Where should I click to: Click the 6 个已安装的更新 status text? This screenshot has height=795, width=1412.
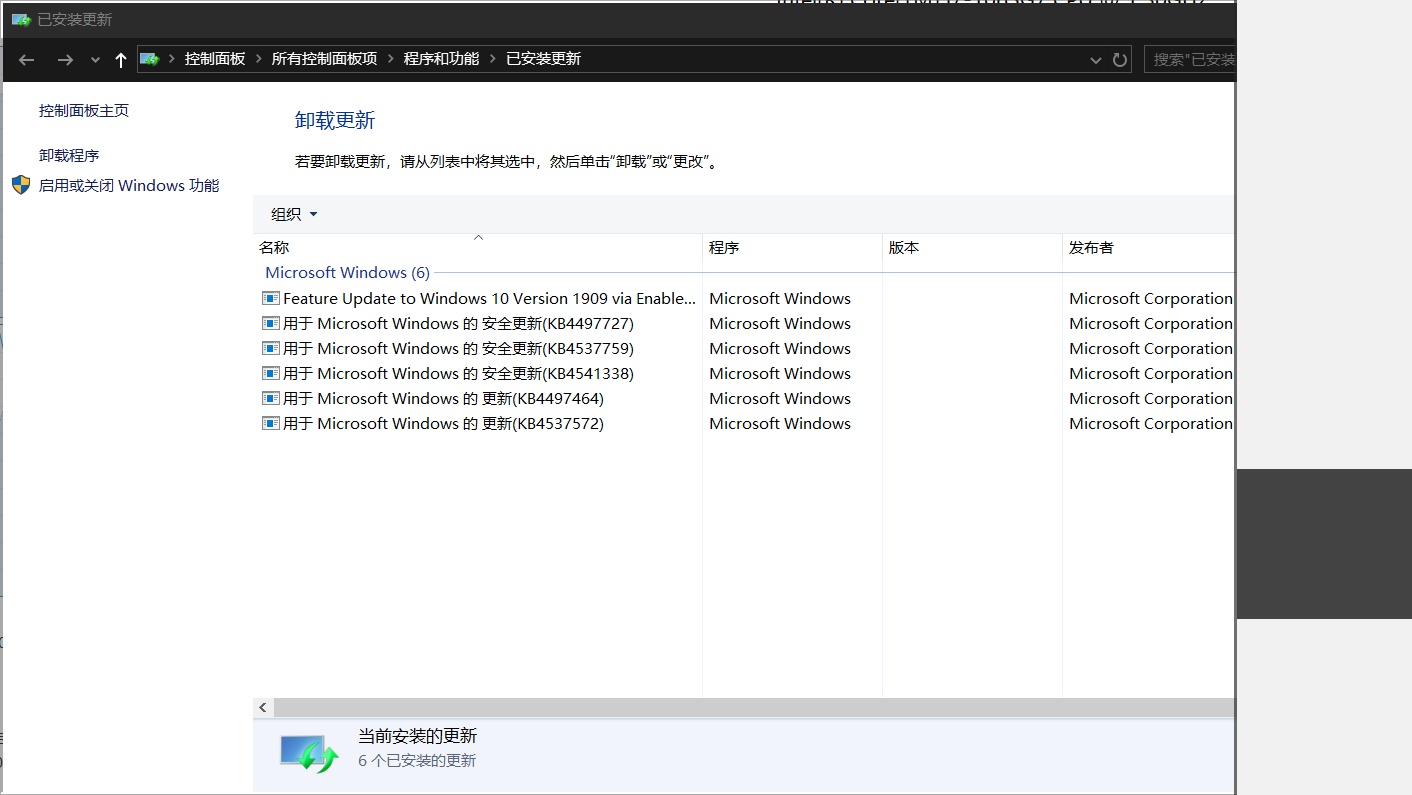(x=417, y=761)
